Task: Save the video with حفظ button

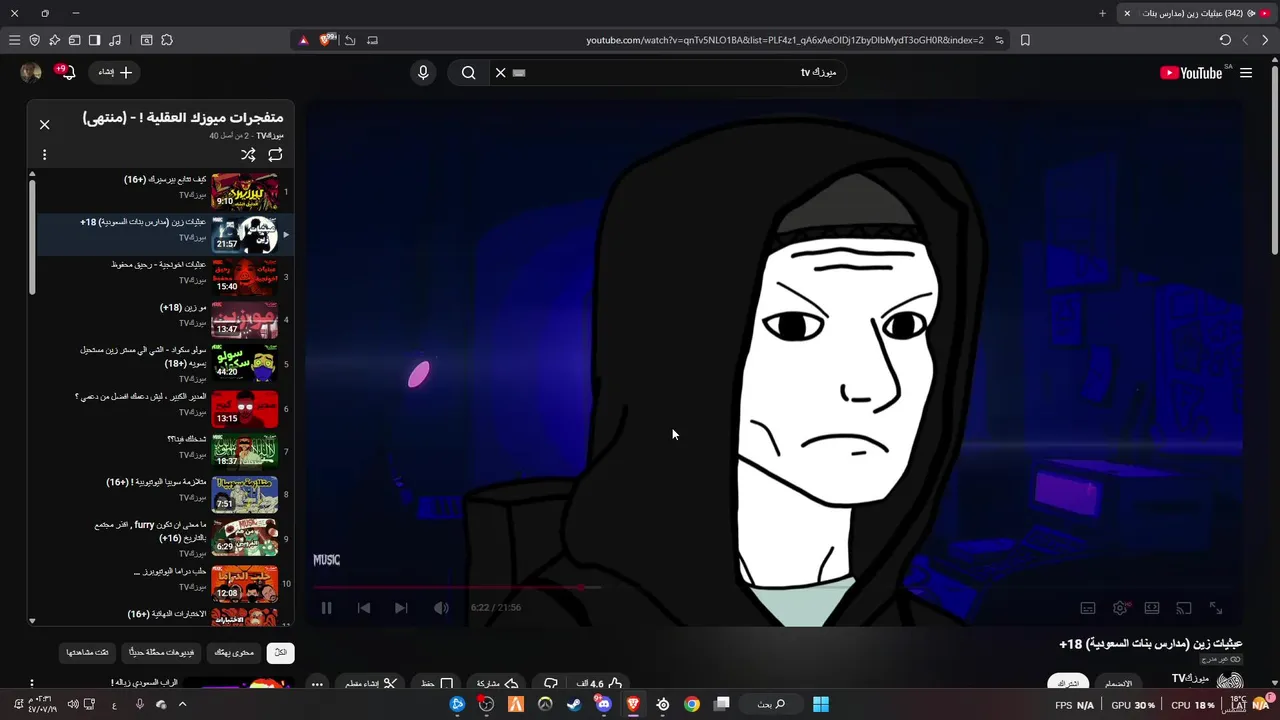Action: pyautogui.click(x=437, y=684)
